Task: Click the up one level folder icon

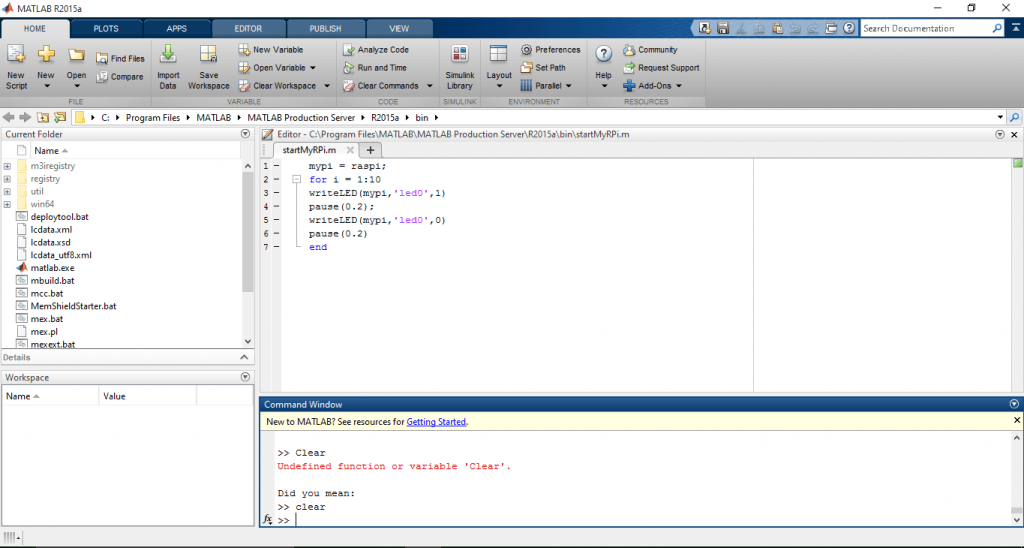Action: [x=43, y=118]
